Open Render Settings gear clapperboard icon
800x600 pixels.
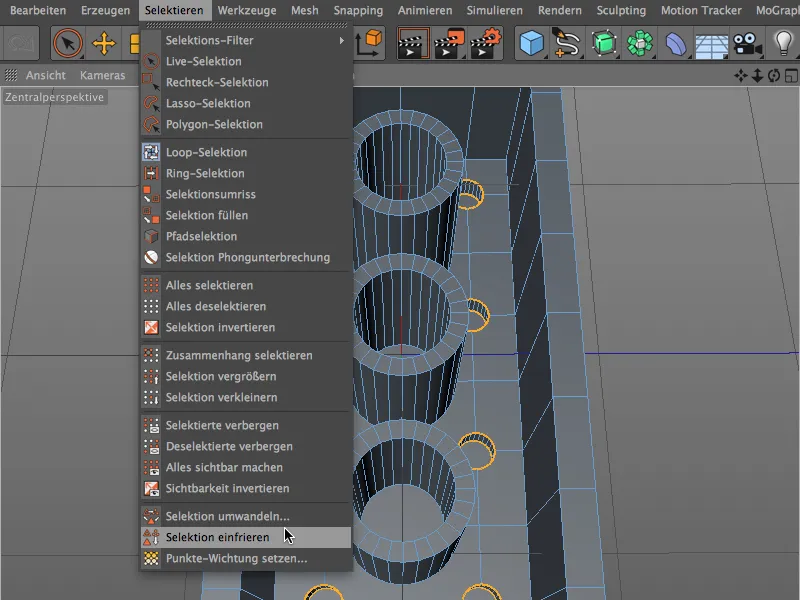tap(486, 43)
